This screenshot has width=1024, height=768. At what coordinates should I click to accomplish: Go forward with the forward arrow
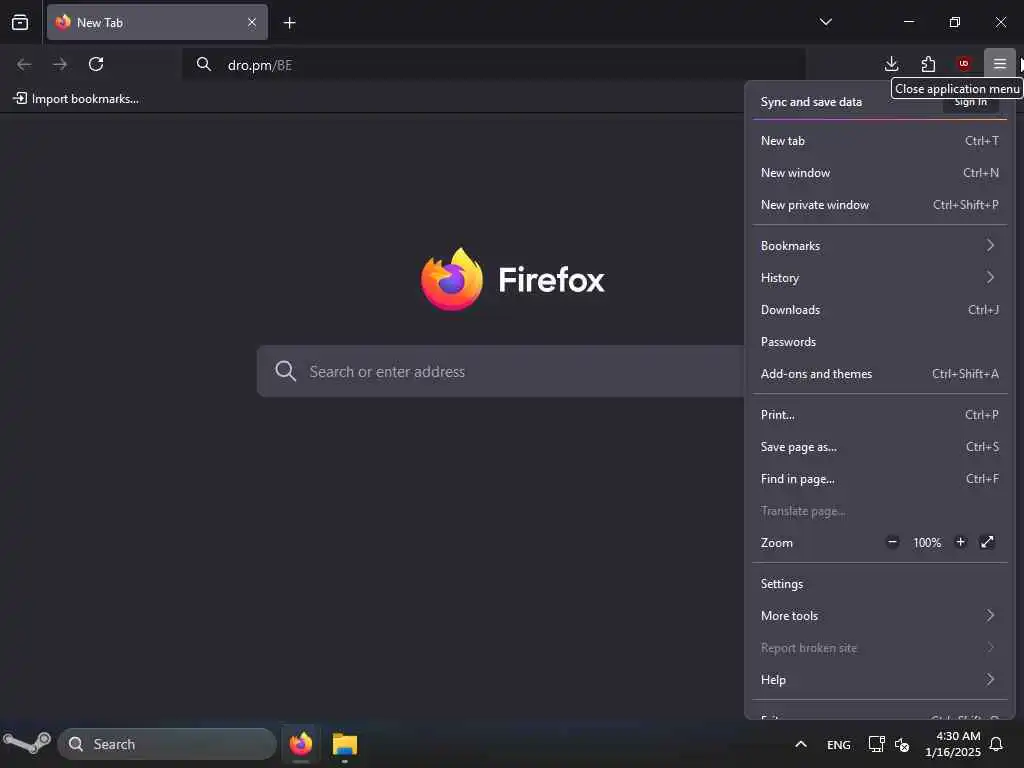pos(60,64)
